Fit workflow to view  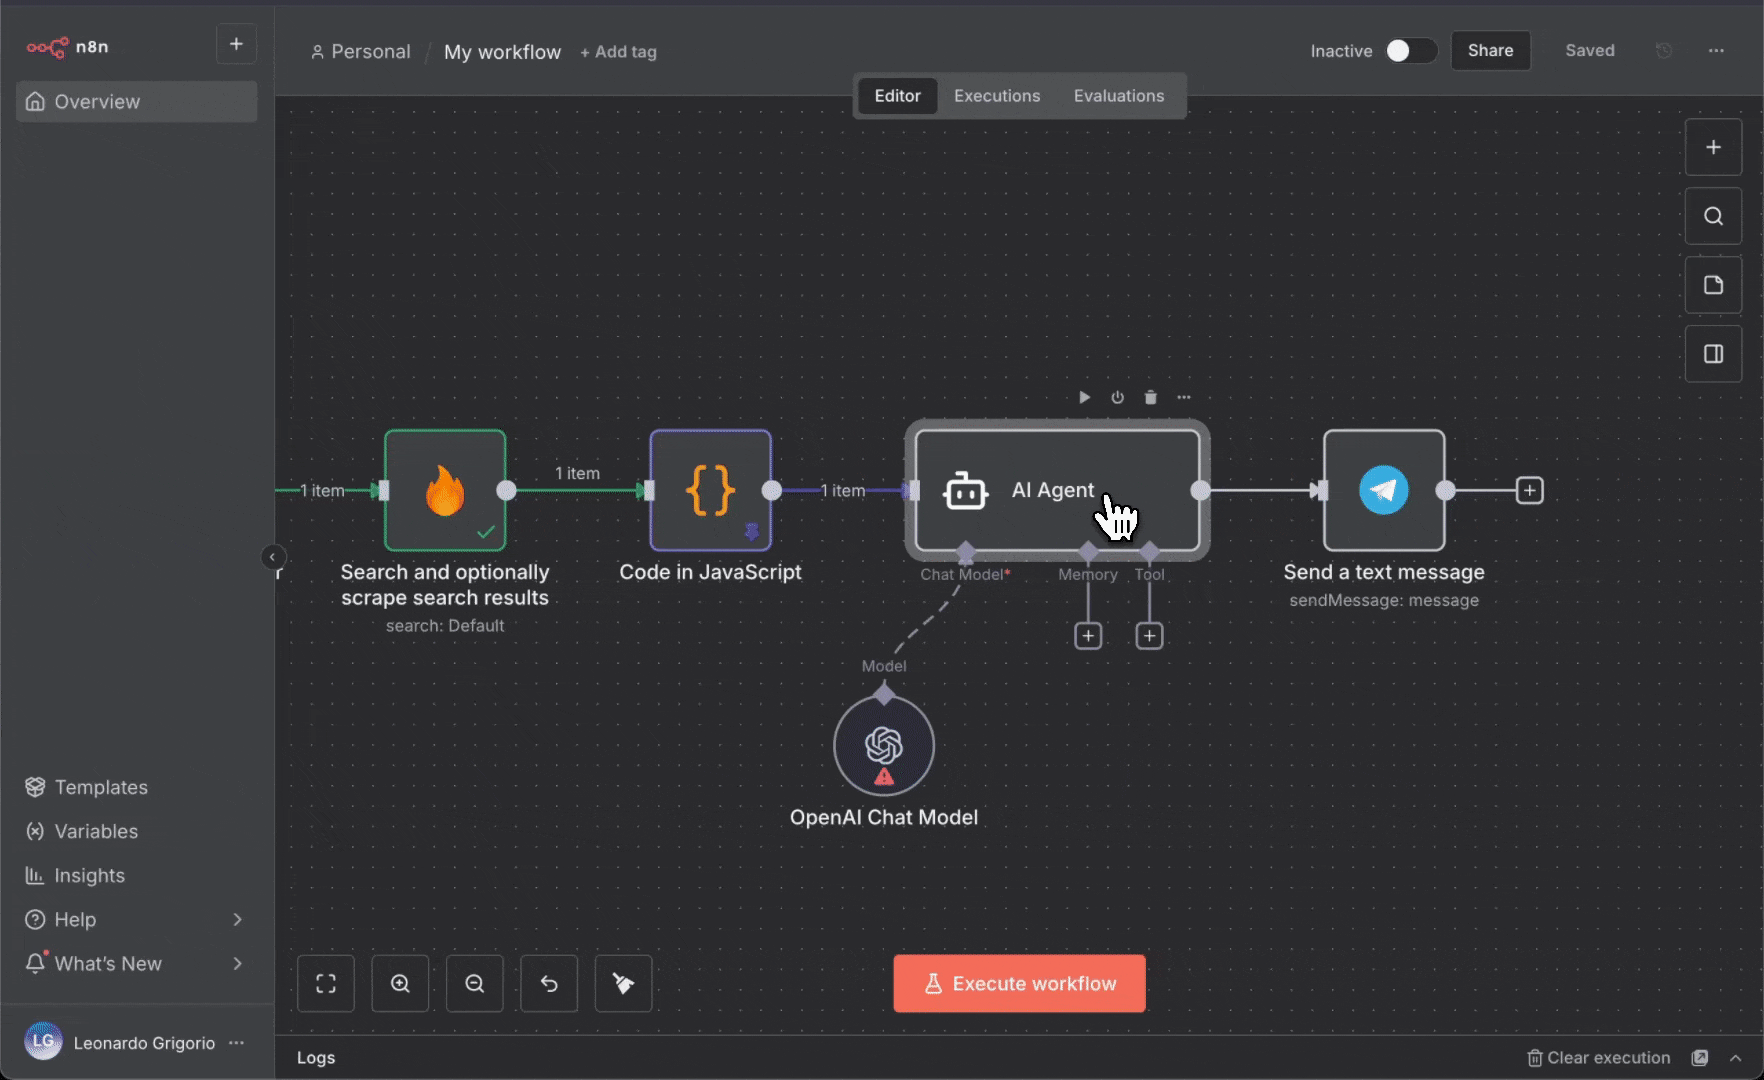(326, 983)
